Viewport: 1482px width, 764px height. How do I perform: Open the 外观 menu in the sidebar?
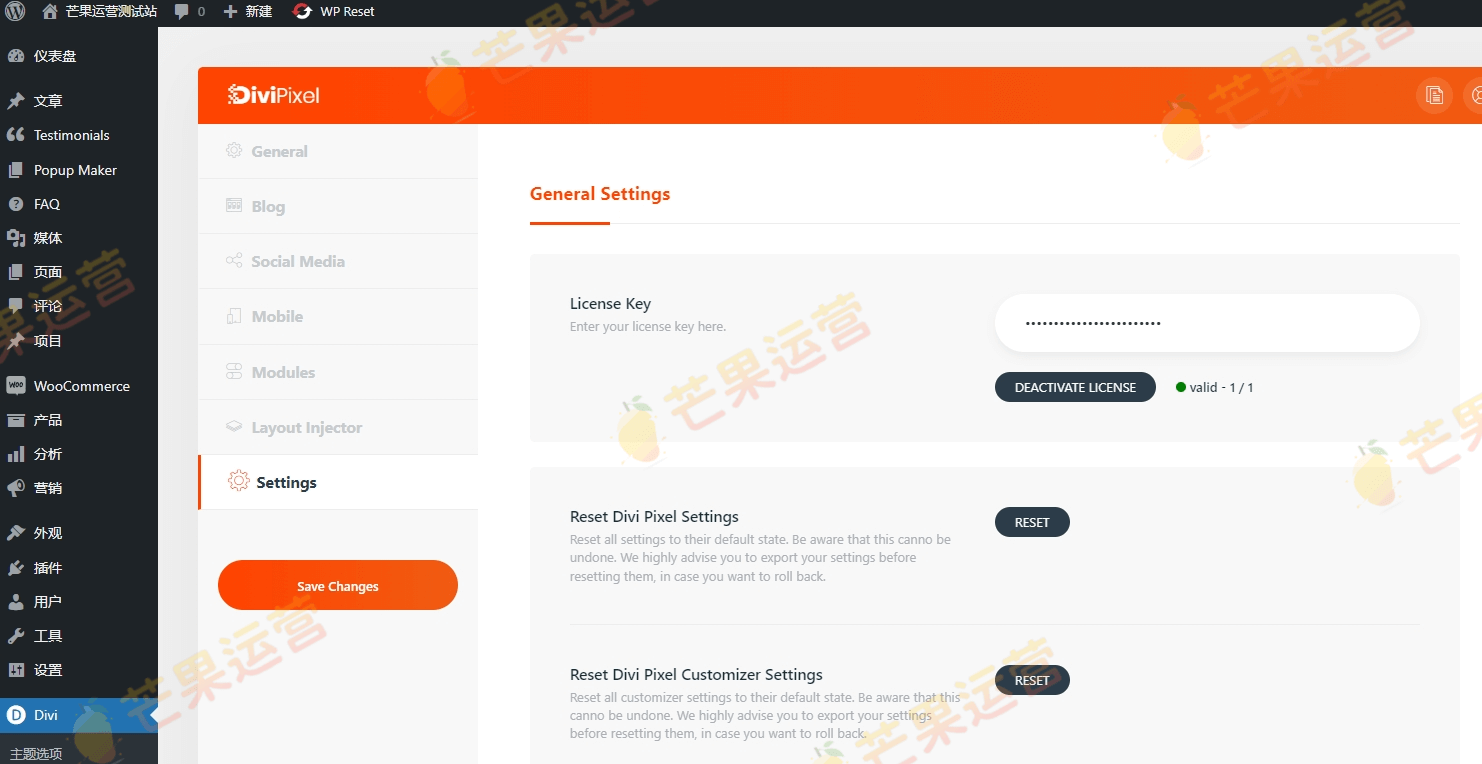[46, 532]
